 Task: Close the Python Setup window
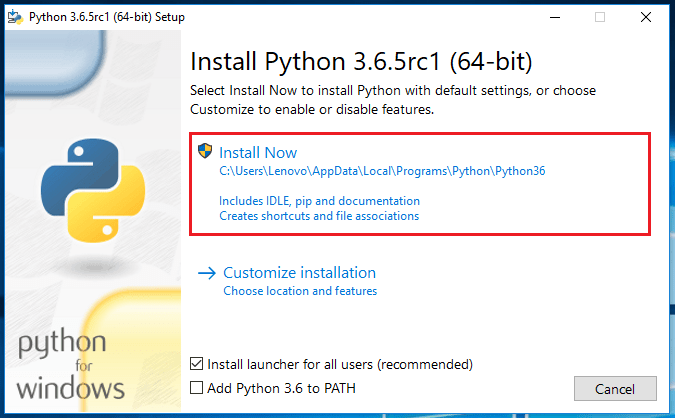click(646, 17)
